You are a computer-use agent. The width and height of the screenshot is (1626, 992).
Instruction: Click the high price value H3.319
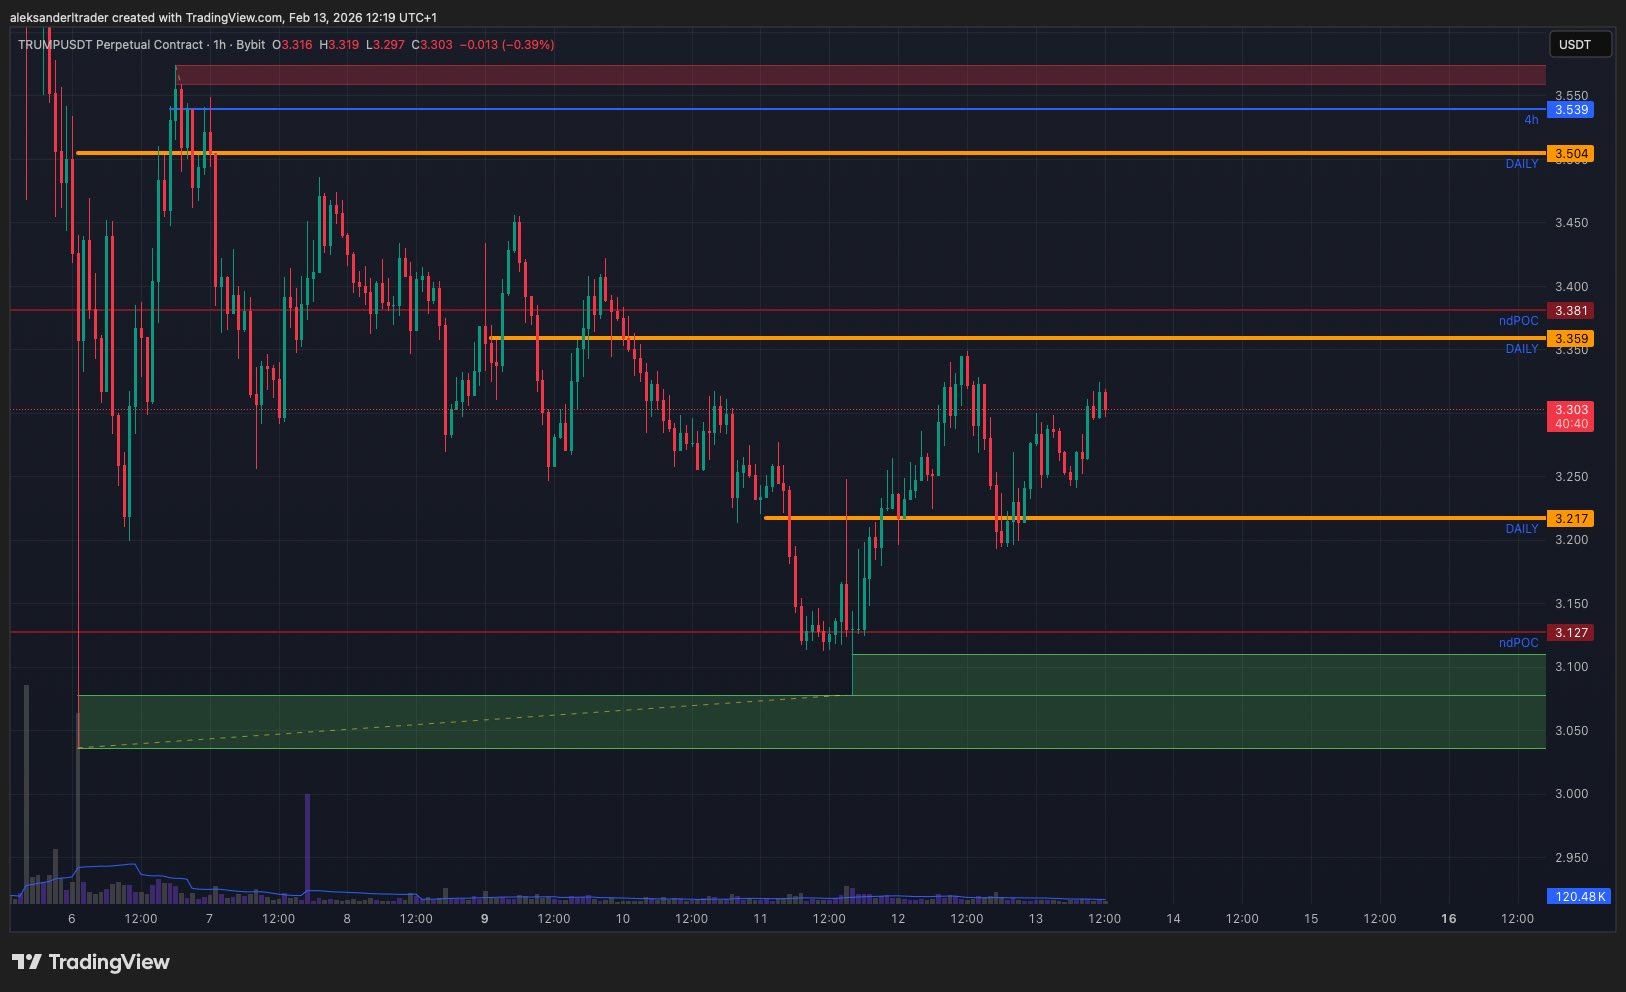(x=339, y=45)
